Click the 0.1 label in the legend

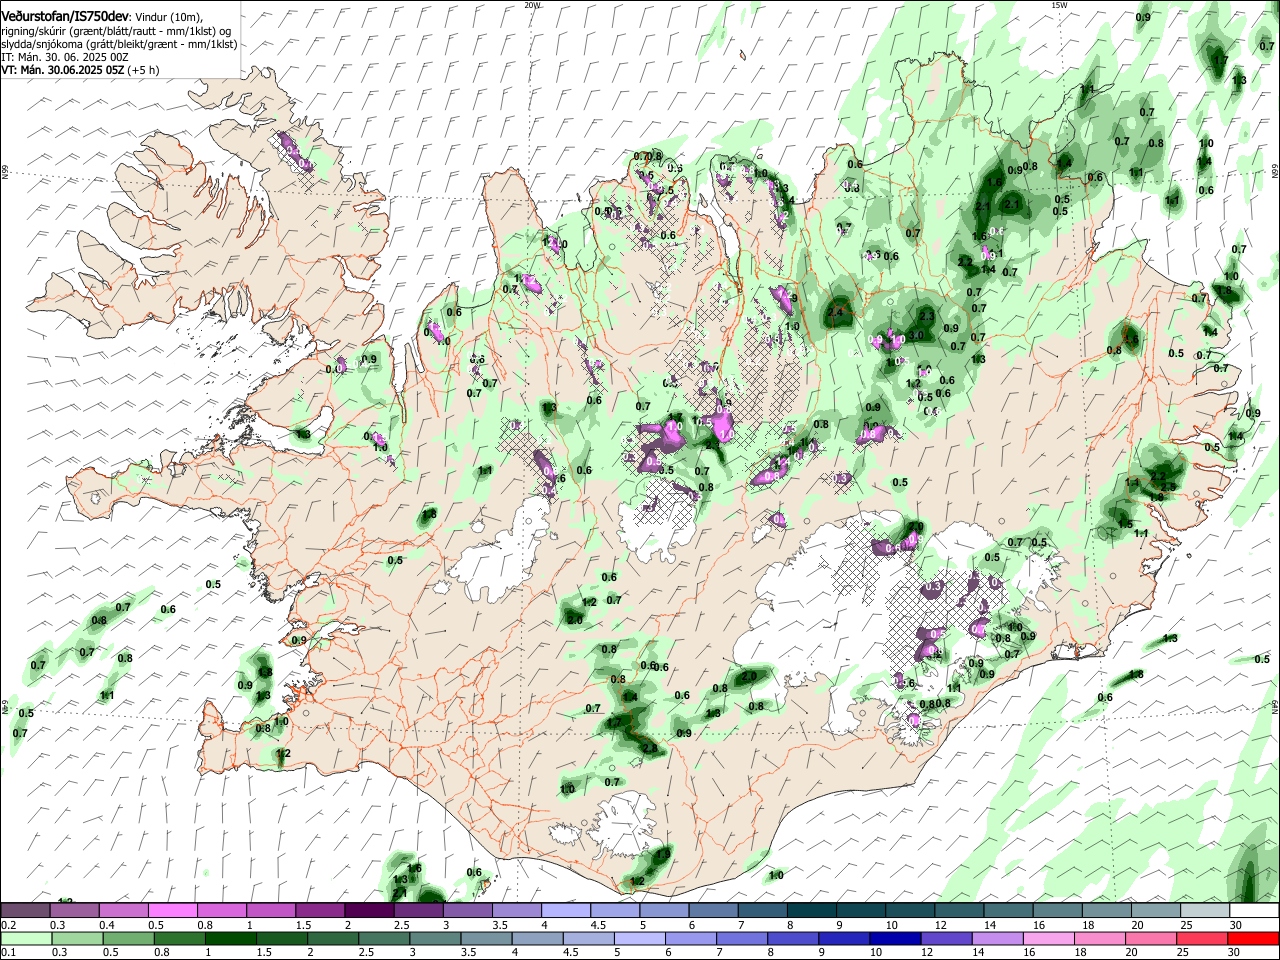point(8,953)
